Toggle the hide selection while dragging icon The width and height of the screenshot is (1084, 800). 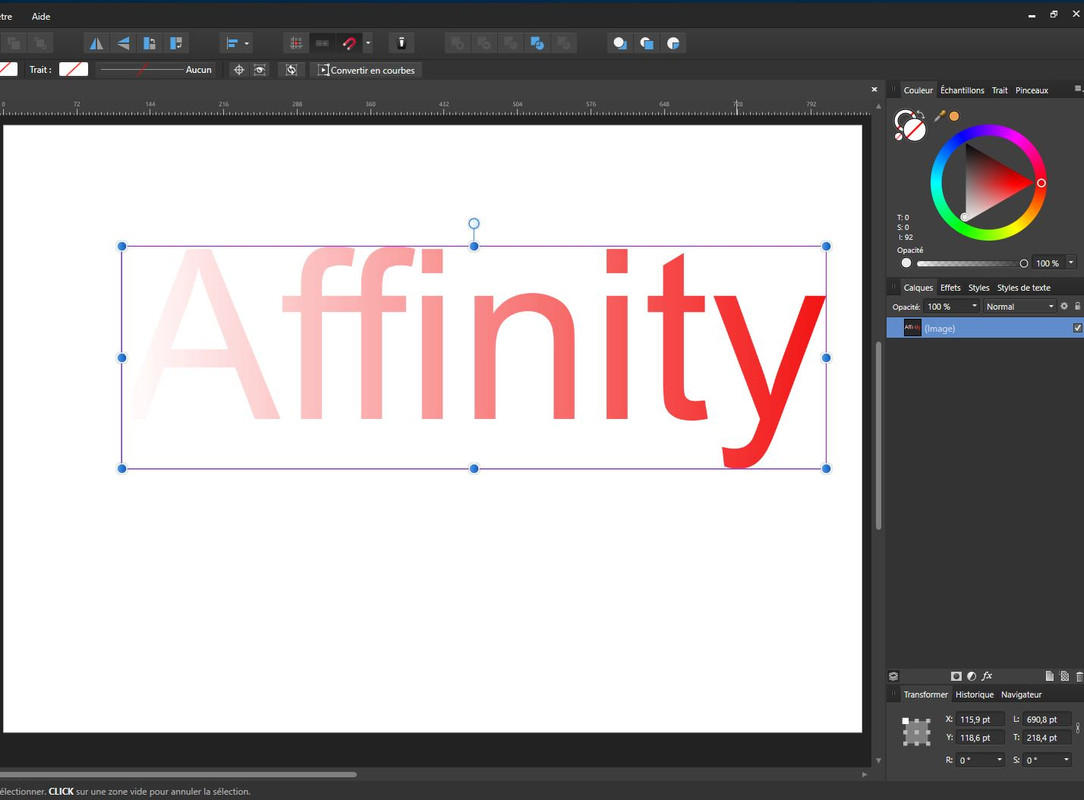[x=260, y=70]
